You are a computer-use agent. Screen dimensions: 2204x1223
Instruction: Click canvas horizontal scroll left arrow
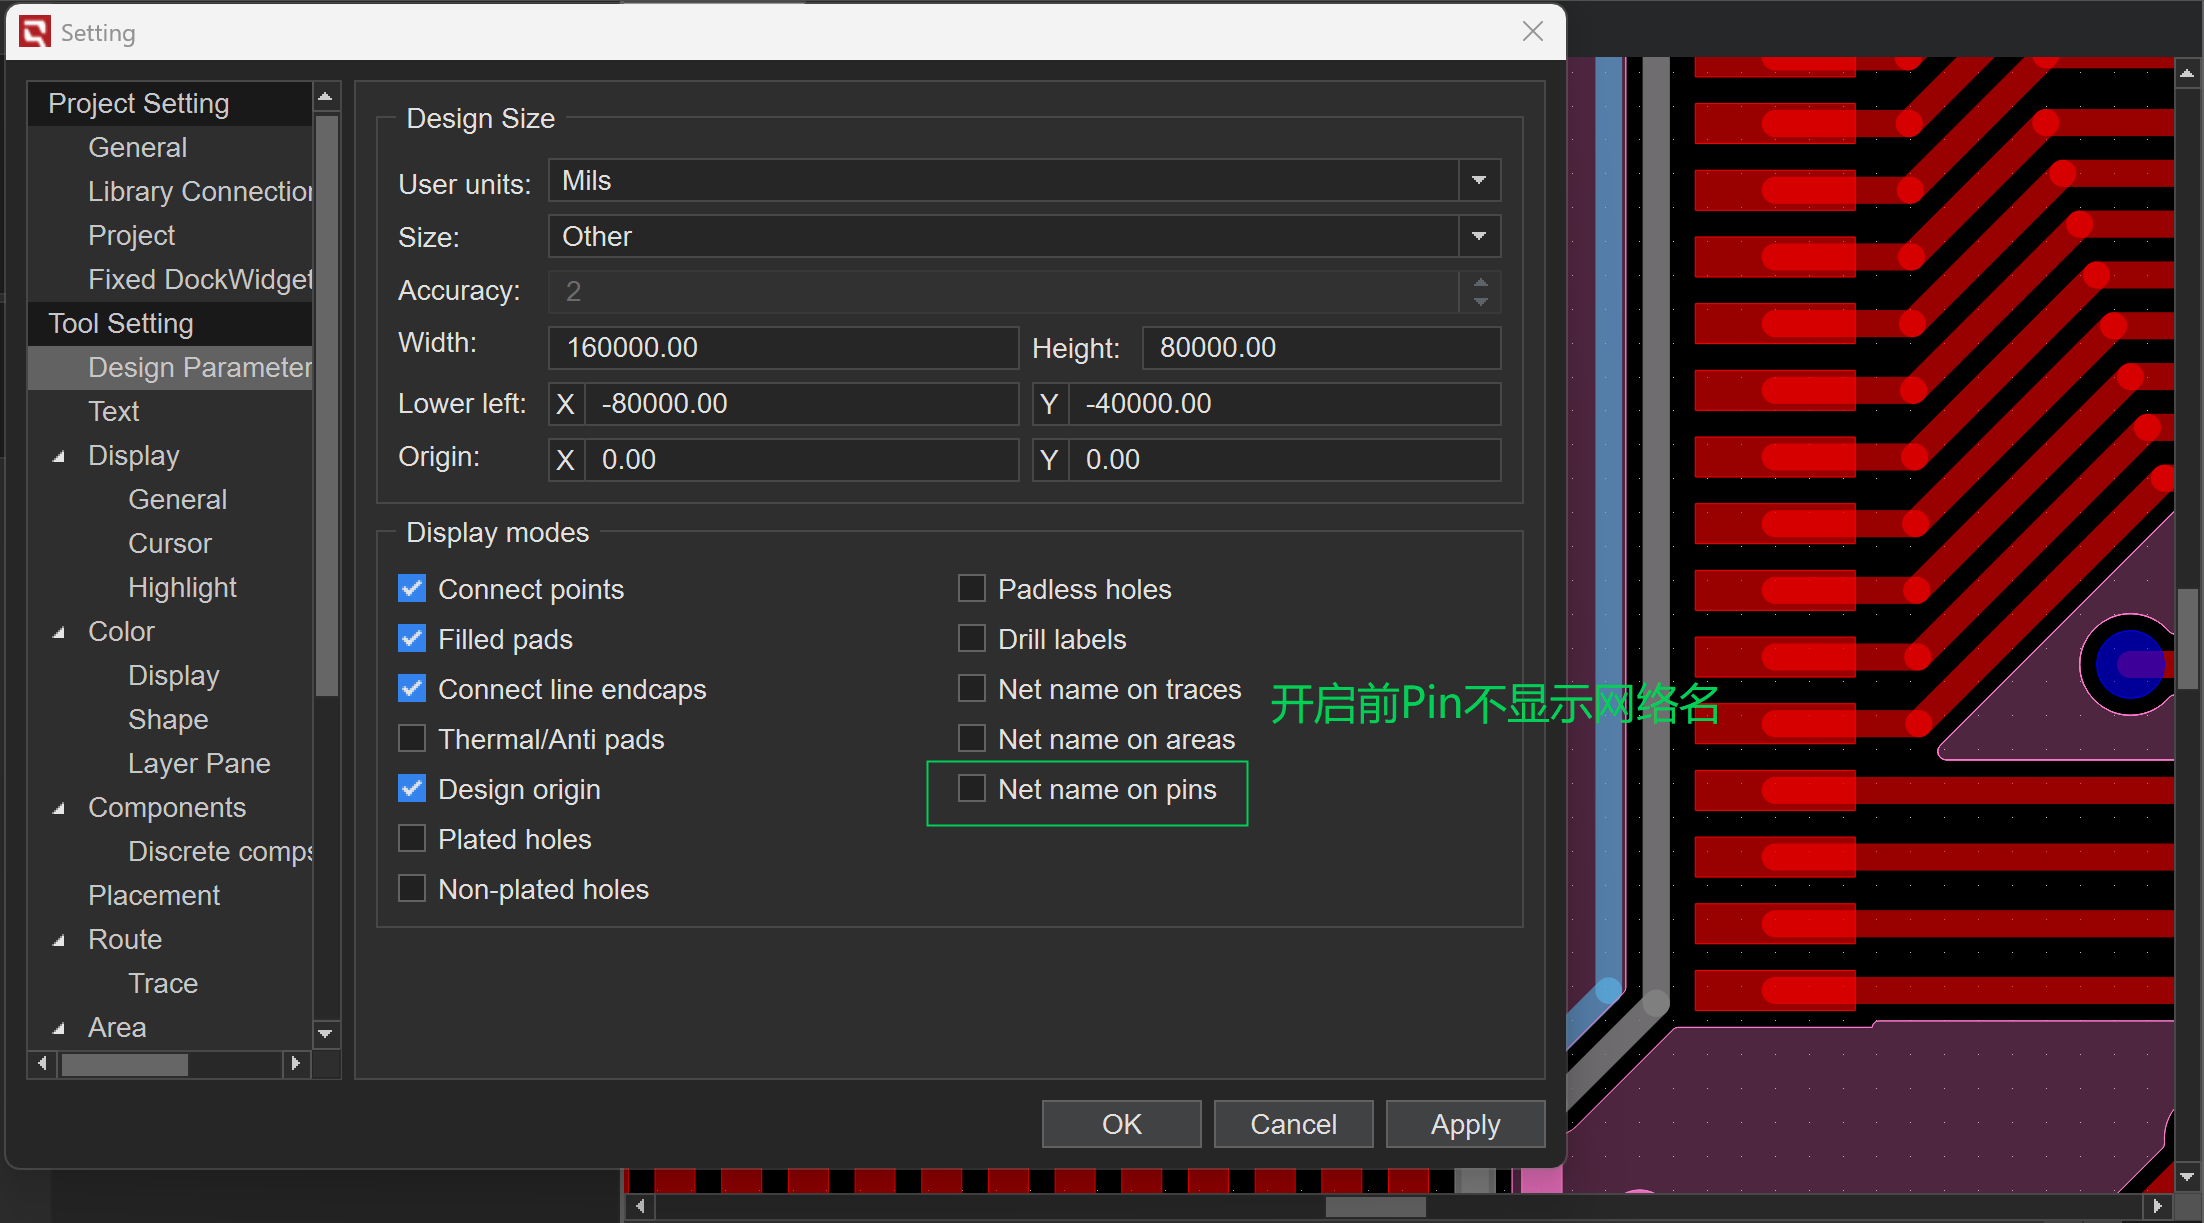click(640, 1206)
